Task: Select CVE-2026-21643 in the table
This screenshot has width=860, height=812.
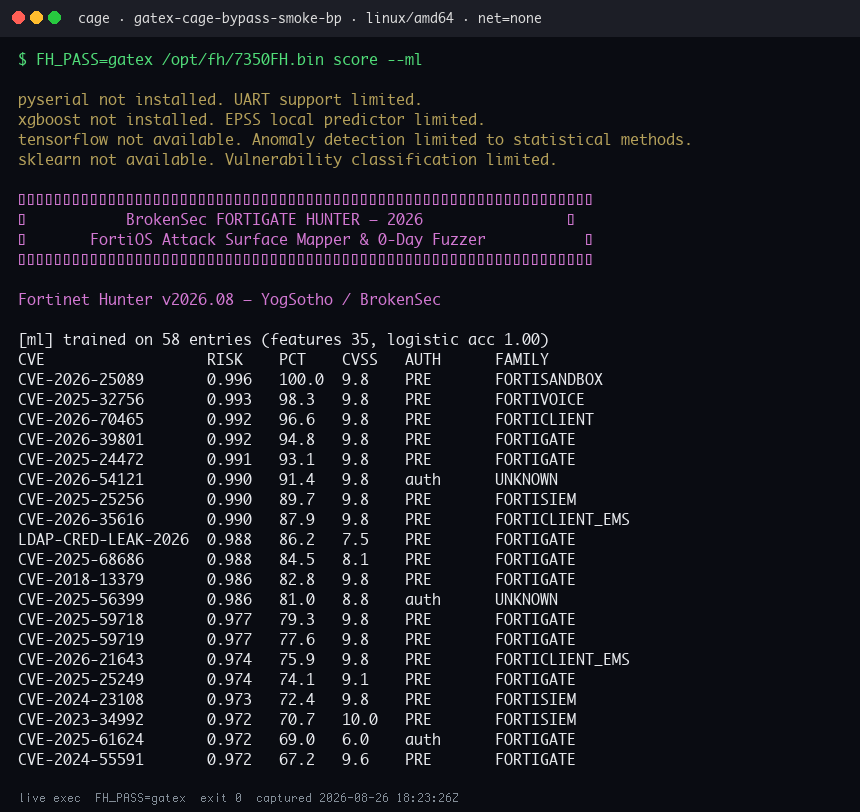Action: click(81, 659)
